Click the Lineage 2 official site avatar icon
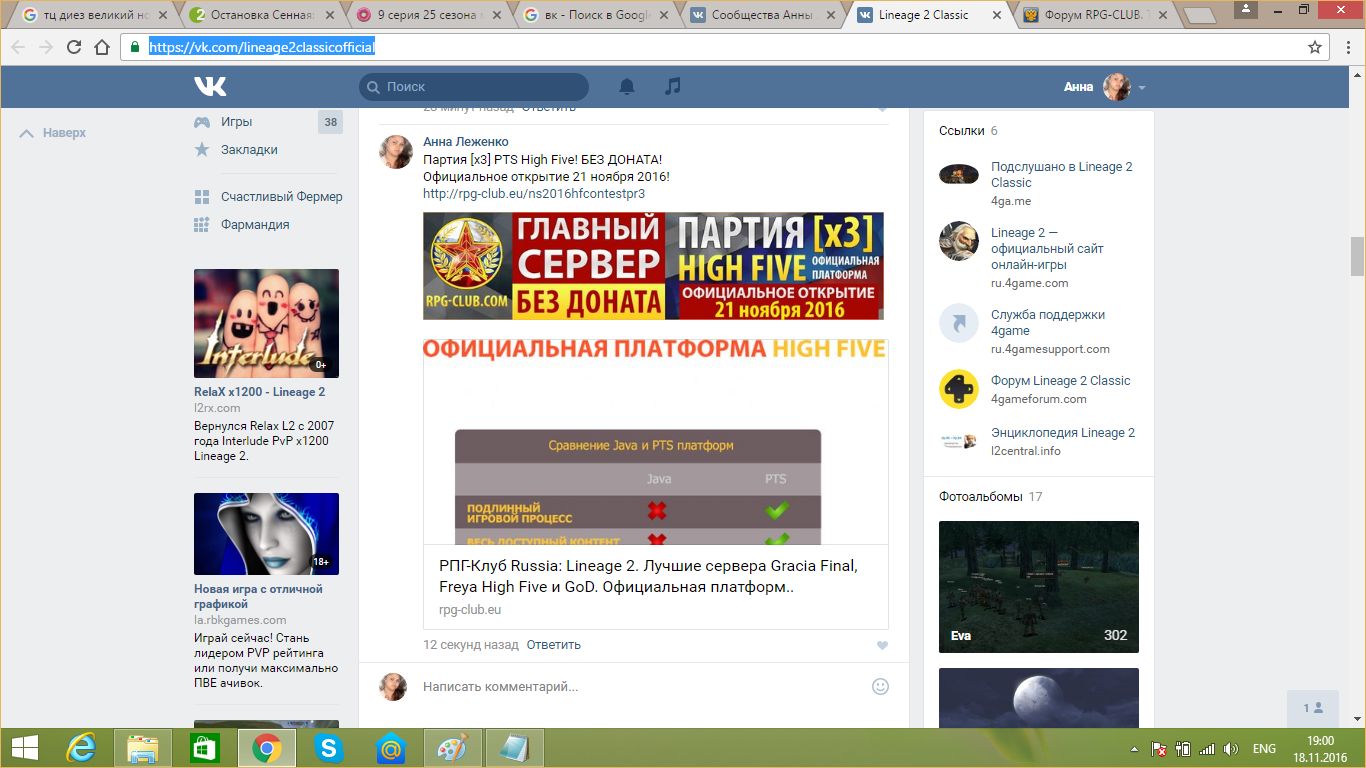The image size is (1366, 768). tap(959, 241)
